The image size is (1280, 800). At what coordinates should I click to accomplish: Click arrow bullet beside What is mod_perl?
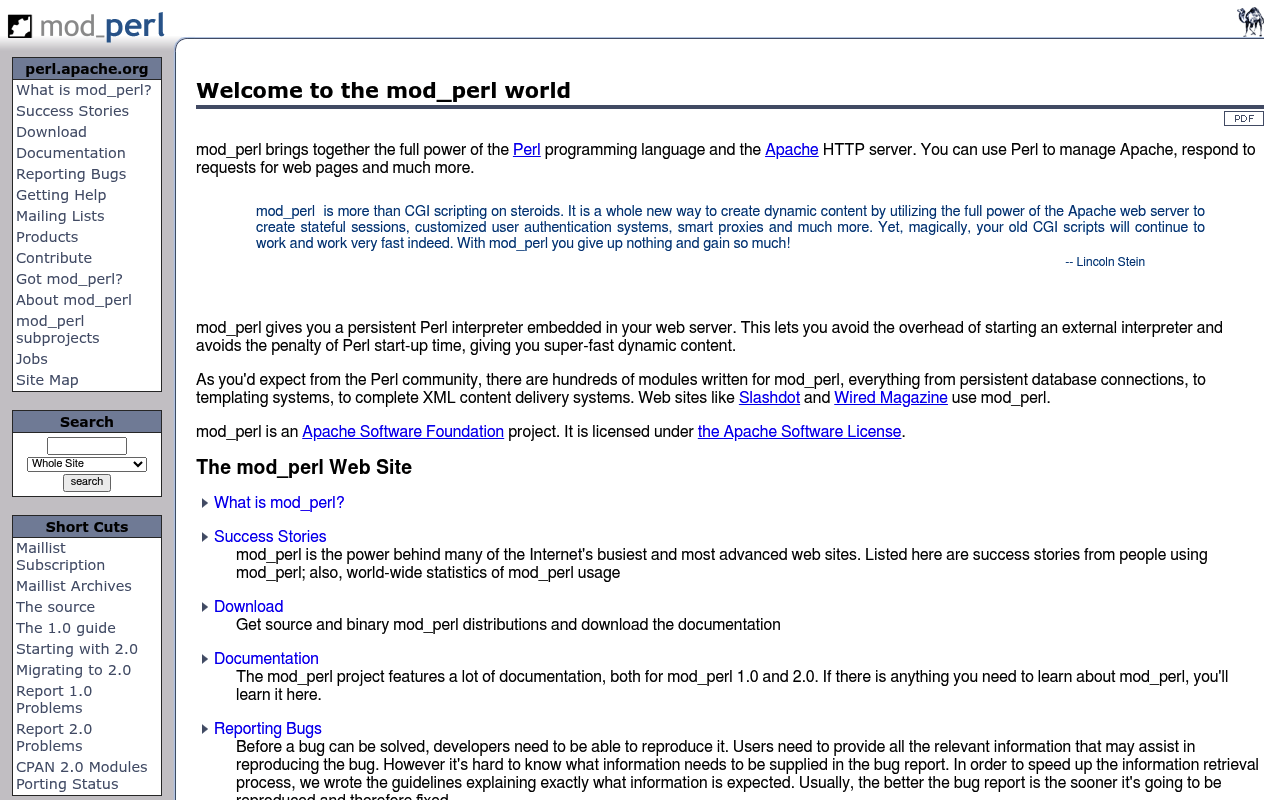(205, 503)
